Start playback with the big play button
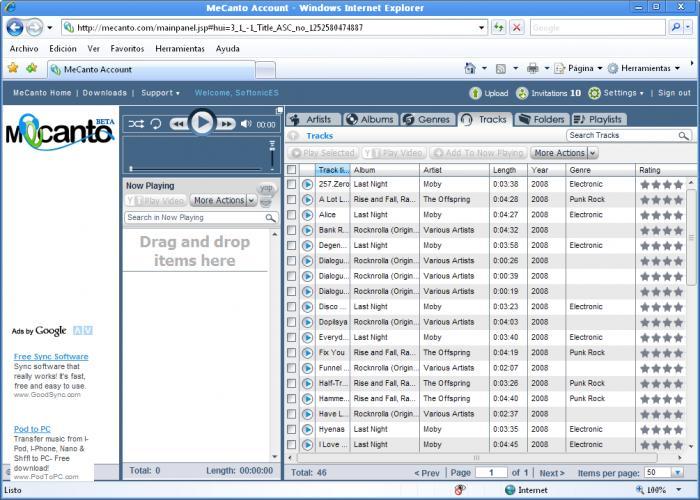Screen dimensions: 700x500 coord(202,122)
